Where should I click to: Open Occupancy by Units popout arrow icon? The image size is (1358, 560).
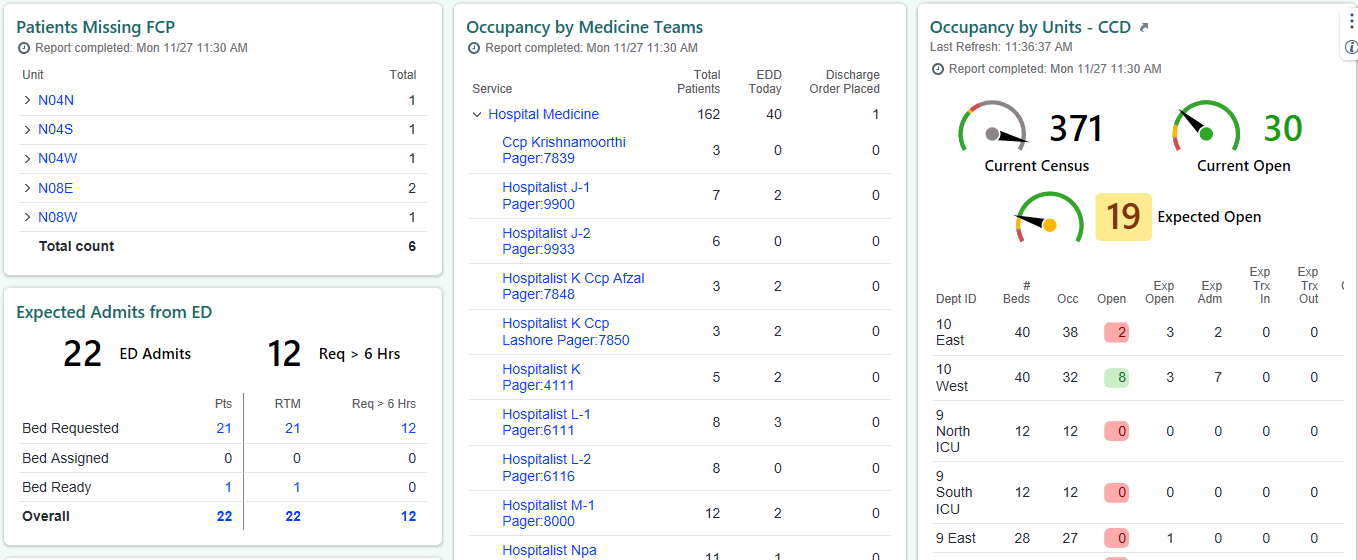point(1144,28)
